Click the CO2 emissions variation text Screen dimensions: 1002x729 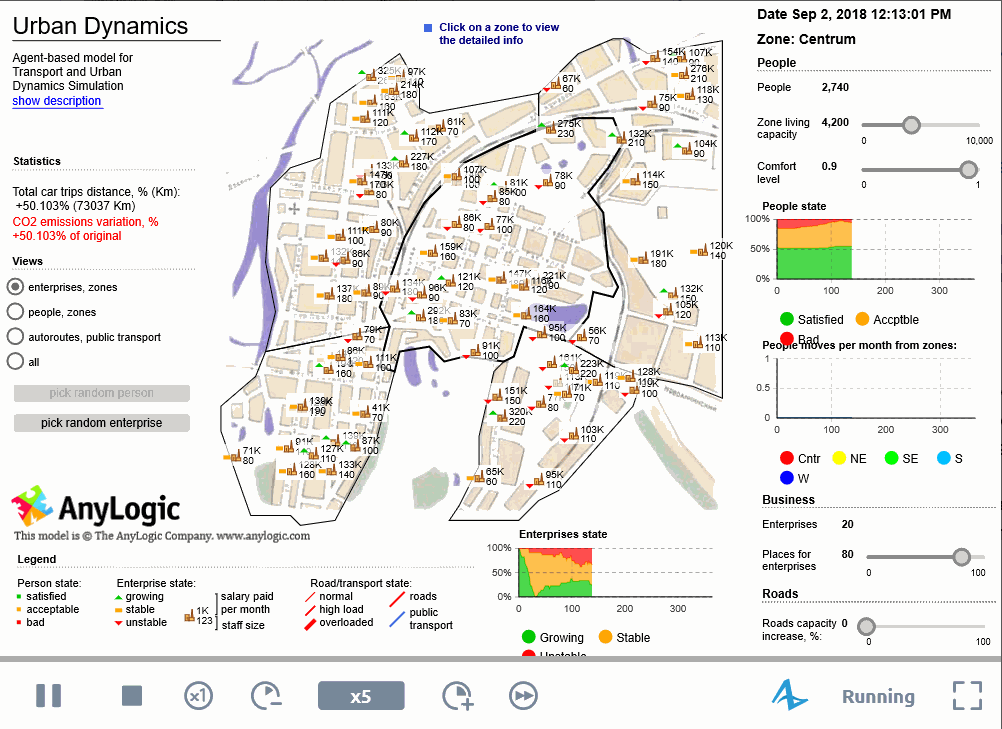tap(86, 229)
